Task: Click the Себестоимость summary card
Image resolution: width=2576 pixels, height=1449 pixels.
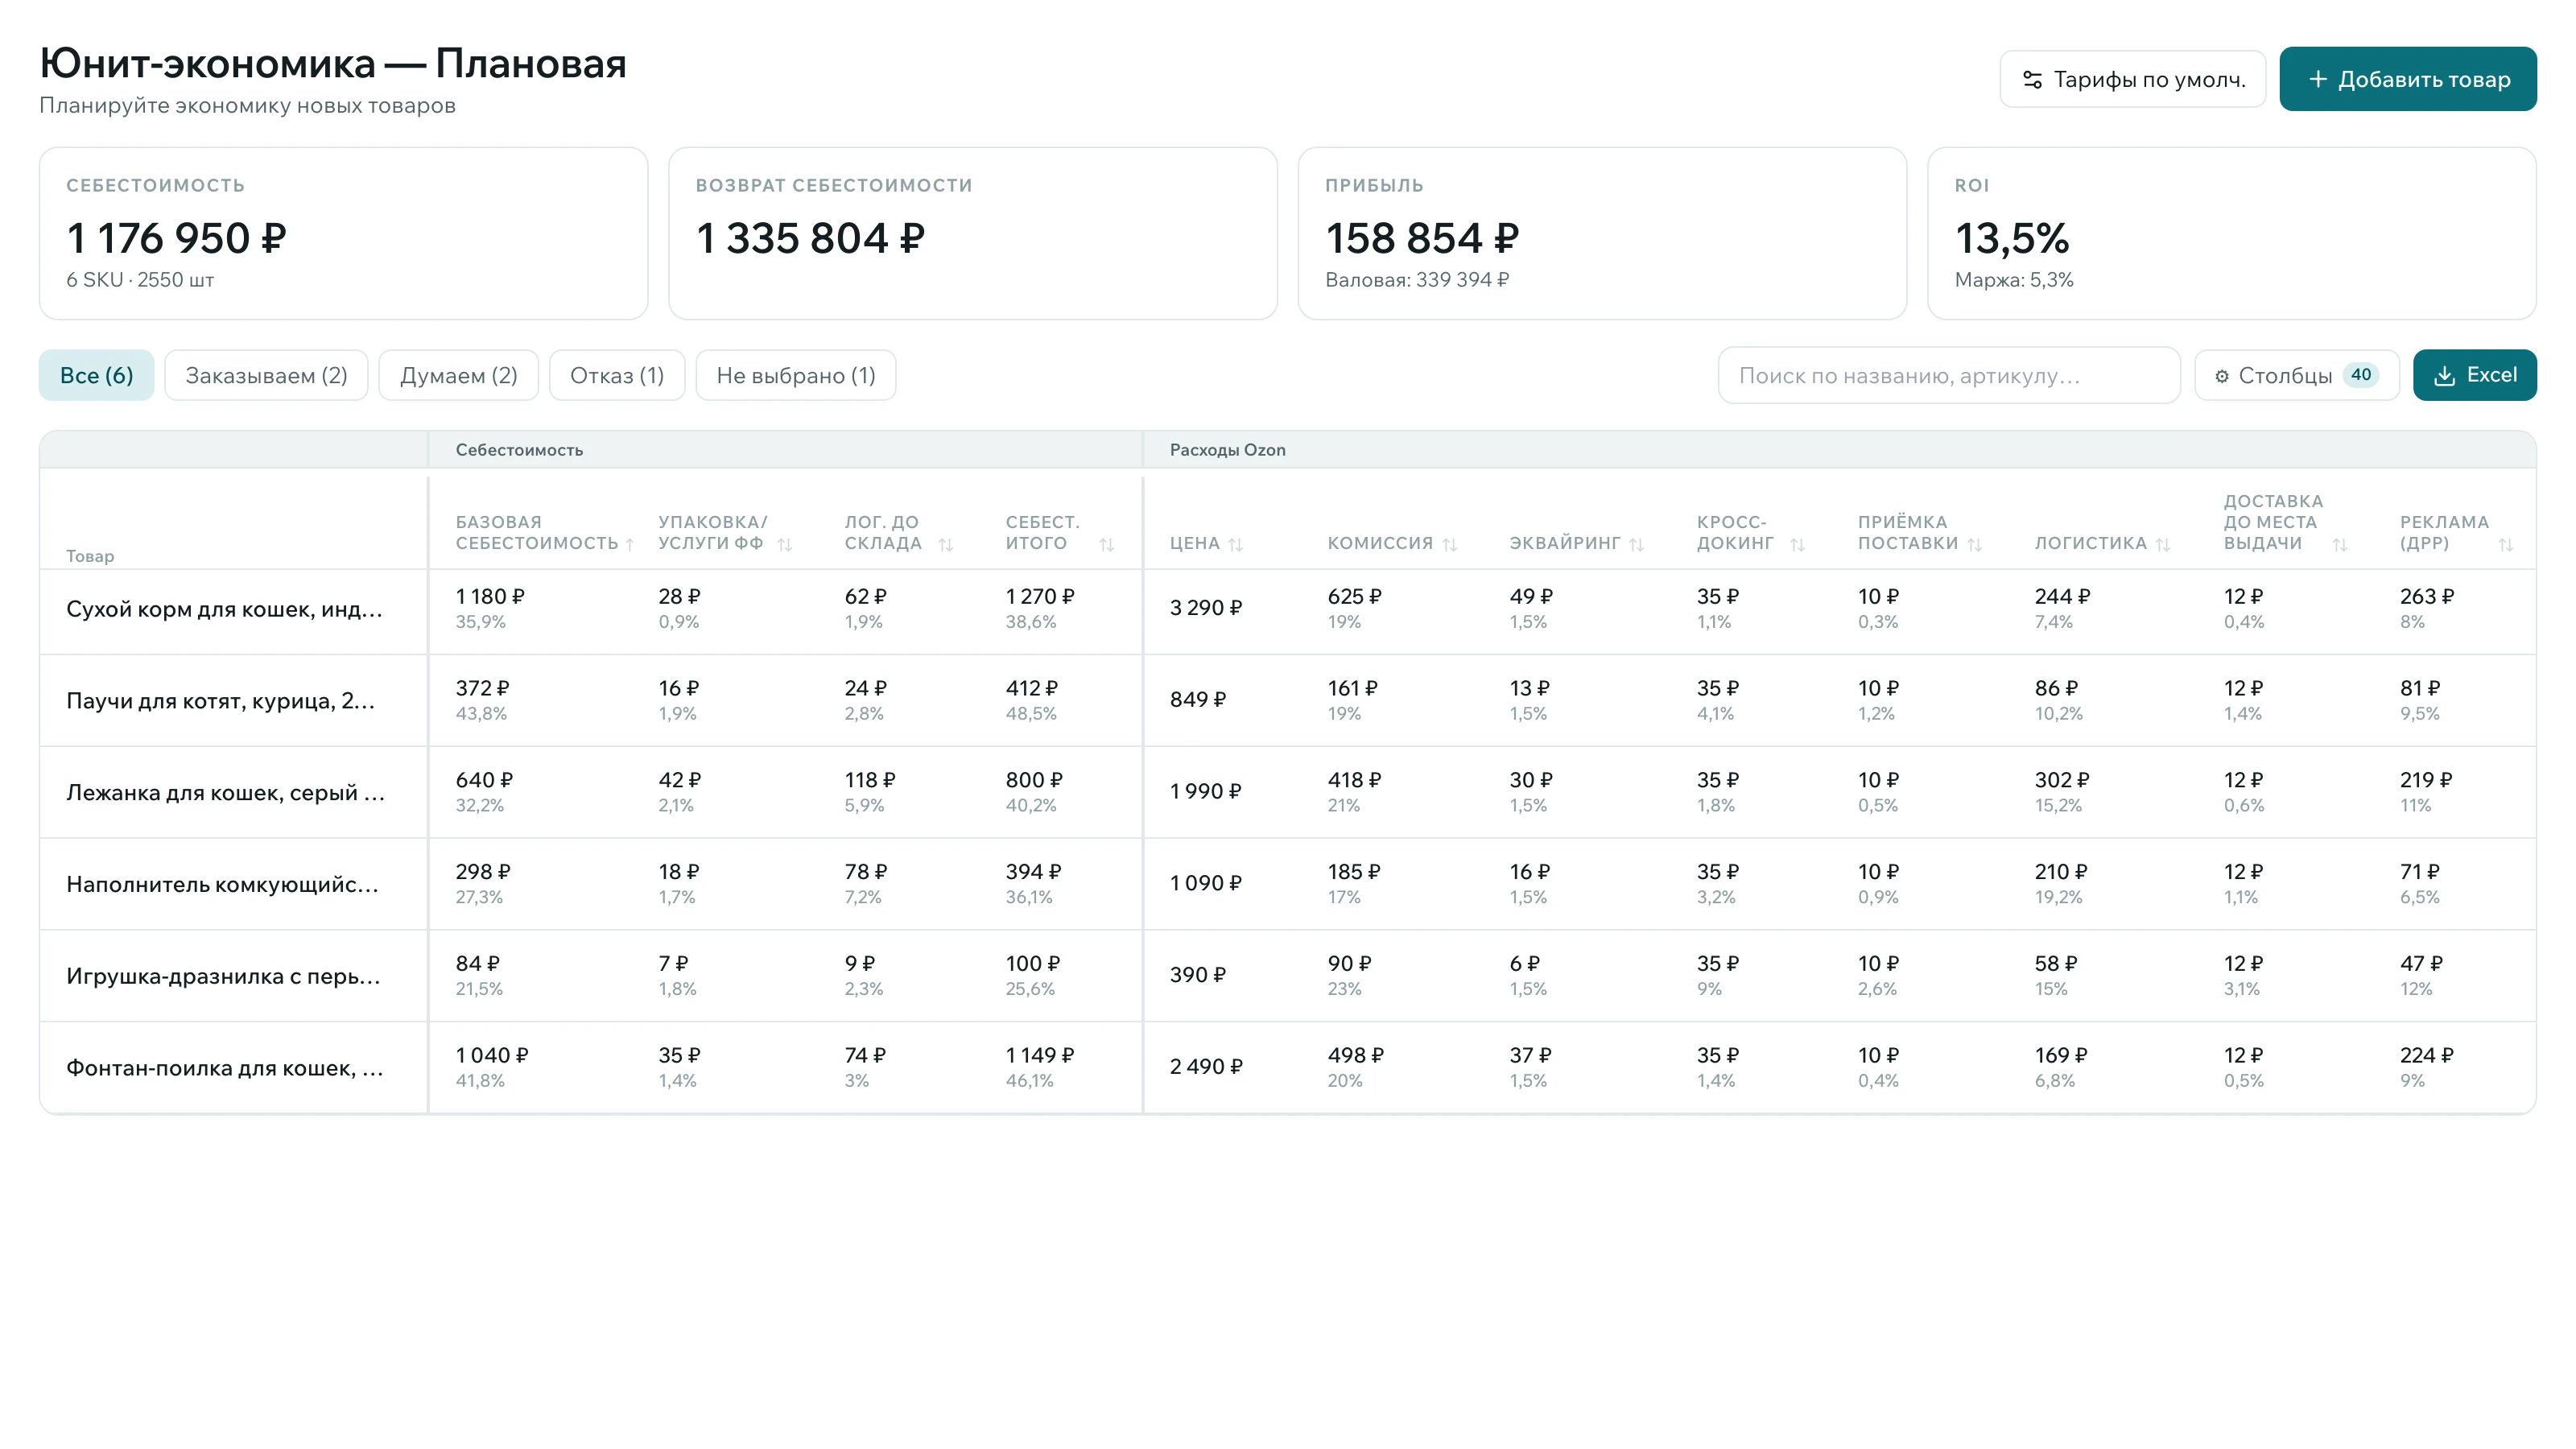Action: (x=344, y=234)
